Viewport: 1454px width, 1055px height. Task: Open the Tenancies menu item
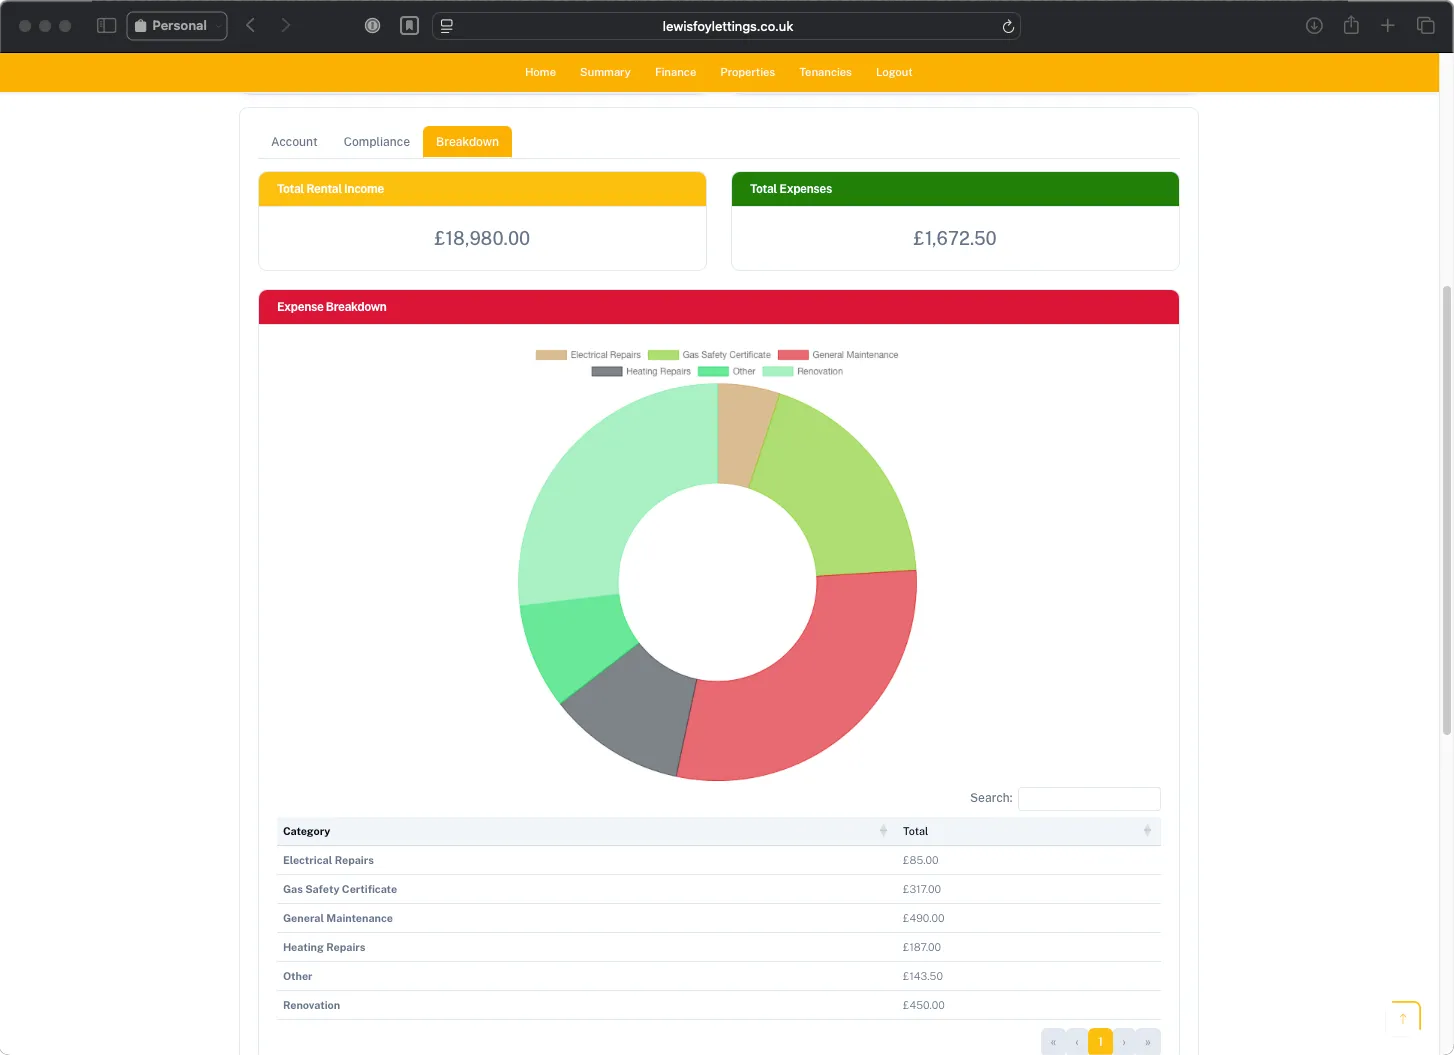pyautogui.click(x=824, y=72)
